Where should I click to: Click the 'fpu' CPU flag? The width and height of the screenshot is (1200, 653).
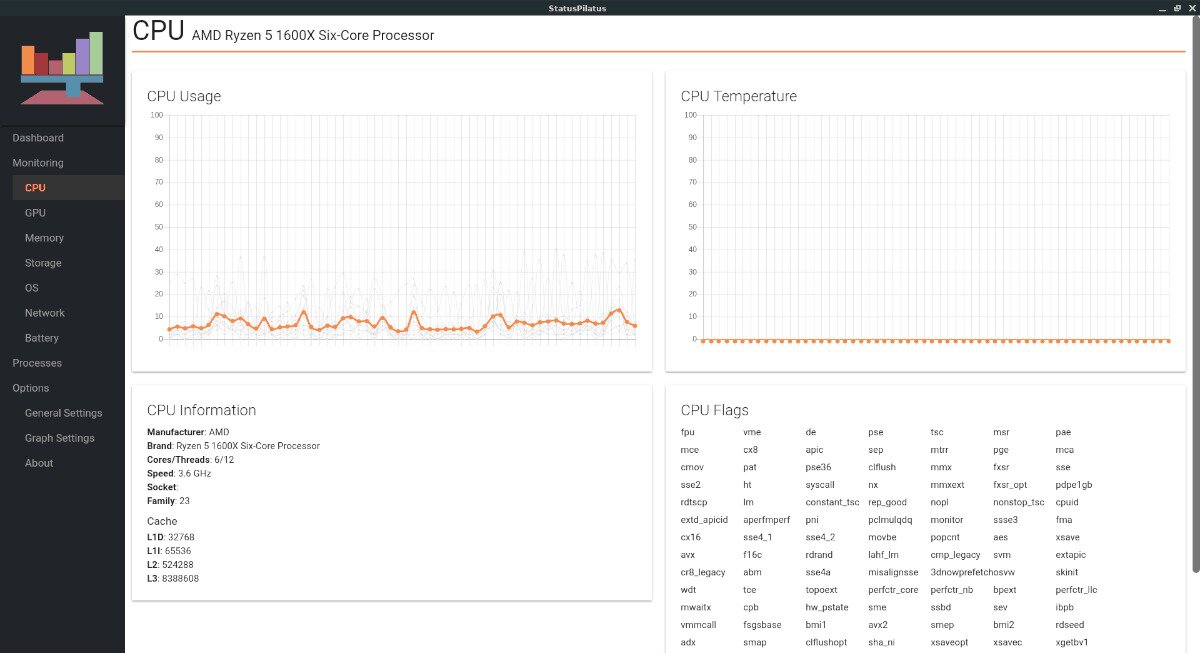pos(687,432)
